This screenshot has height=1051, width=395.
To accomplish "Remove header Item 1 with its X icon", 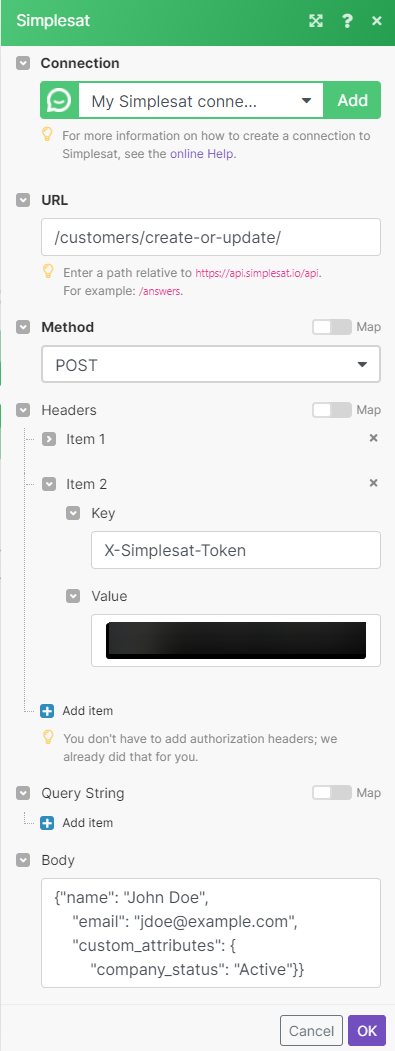I will tap(374, 438).
